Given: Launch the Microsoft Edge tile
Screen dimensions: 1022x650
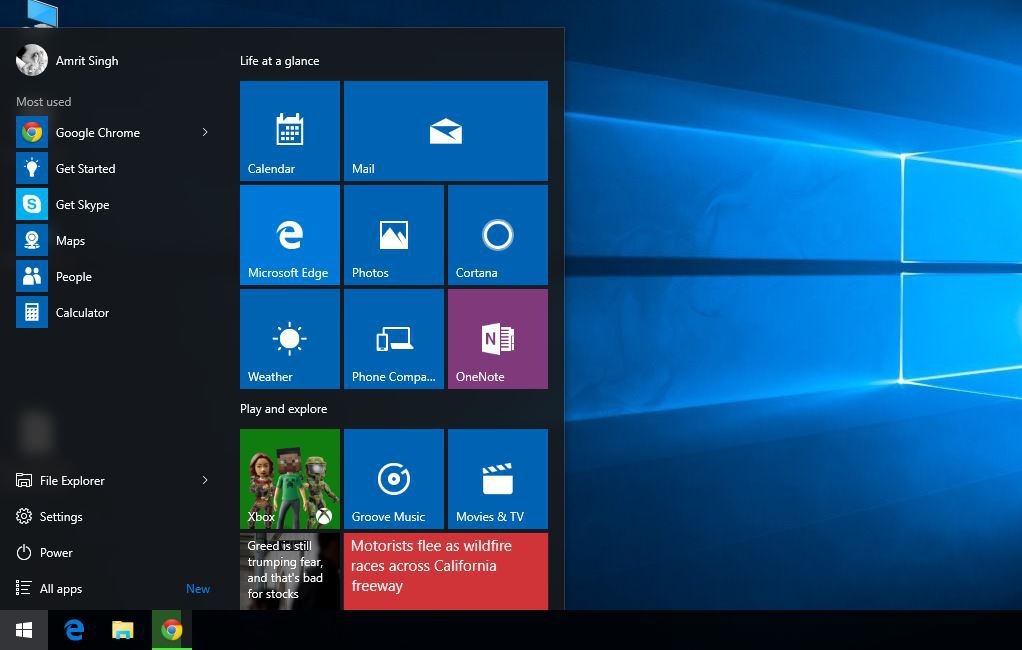Looking at the screenshot, I should [290, 235].
